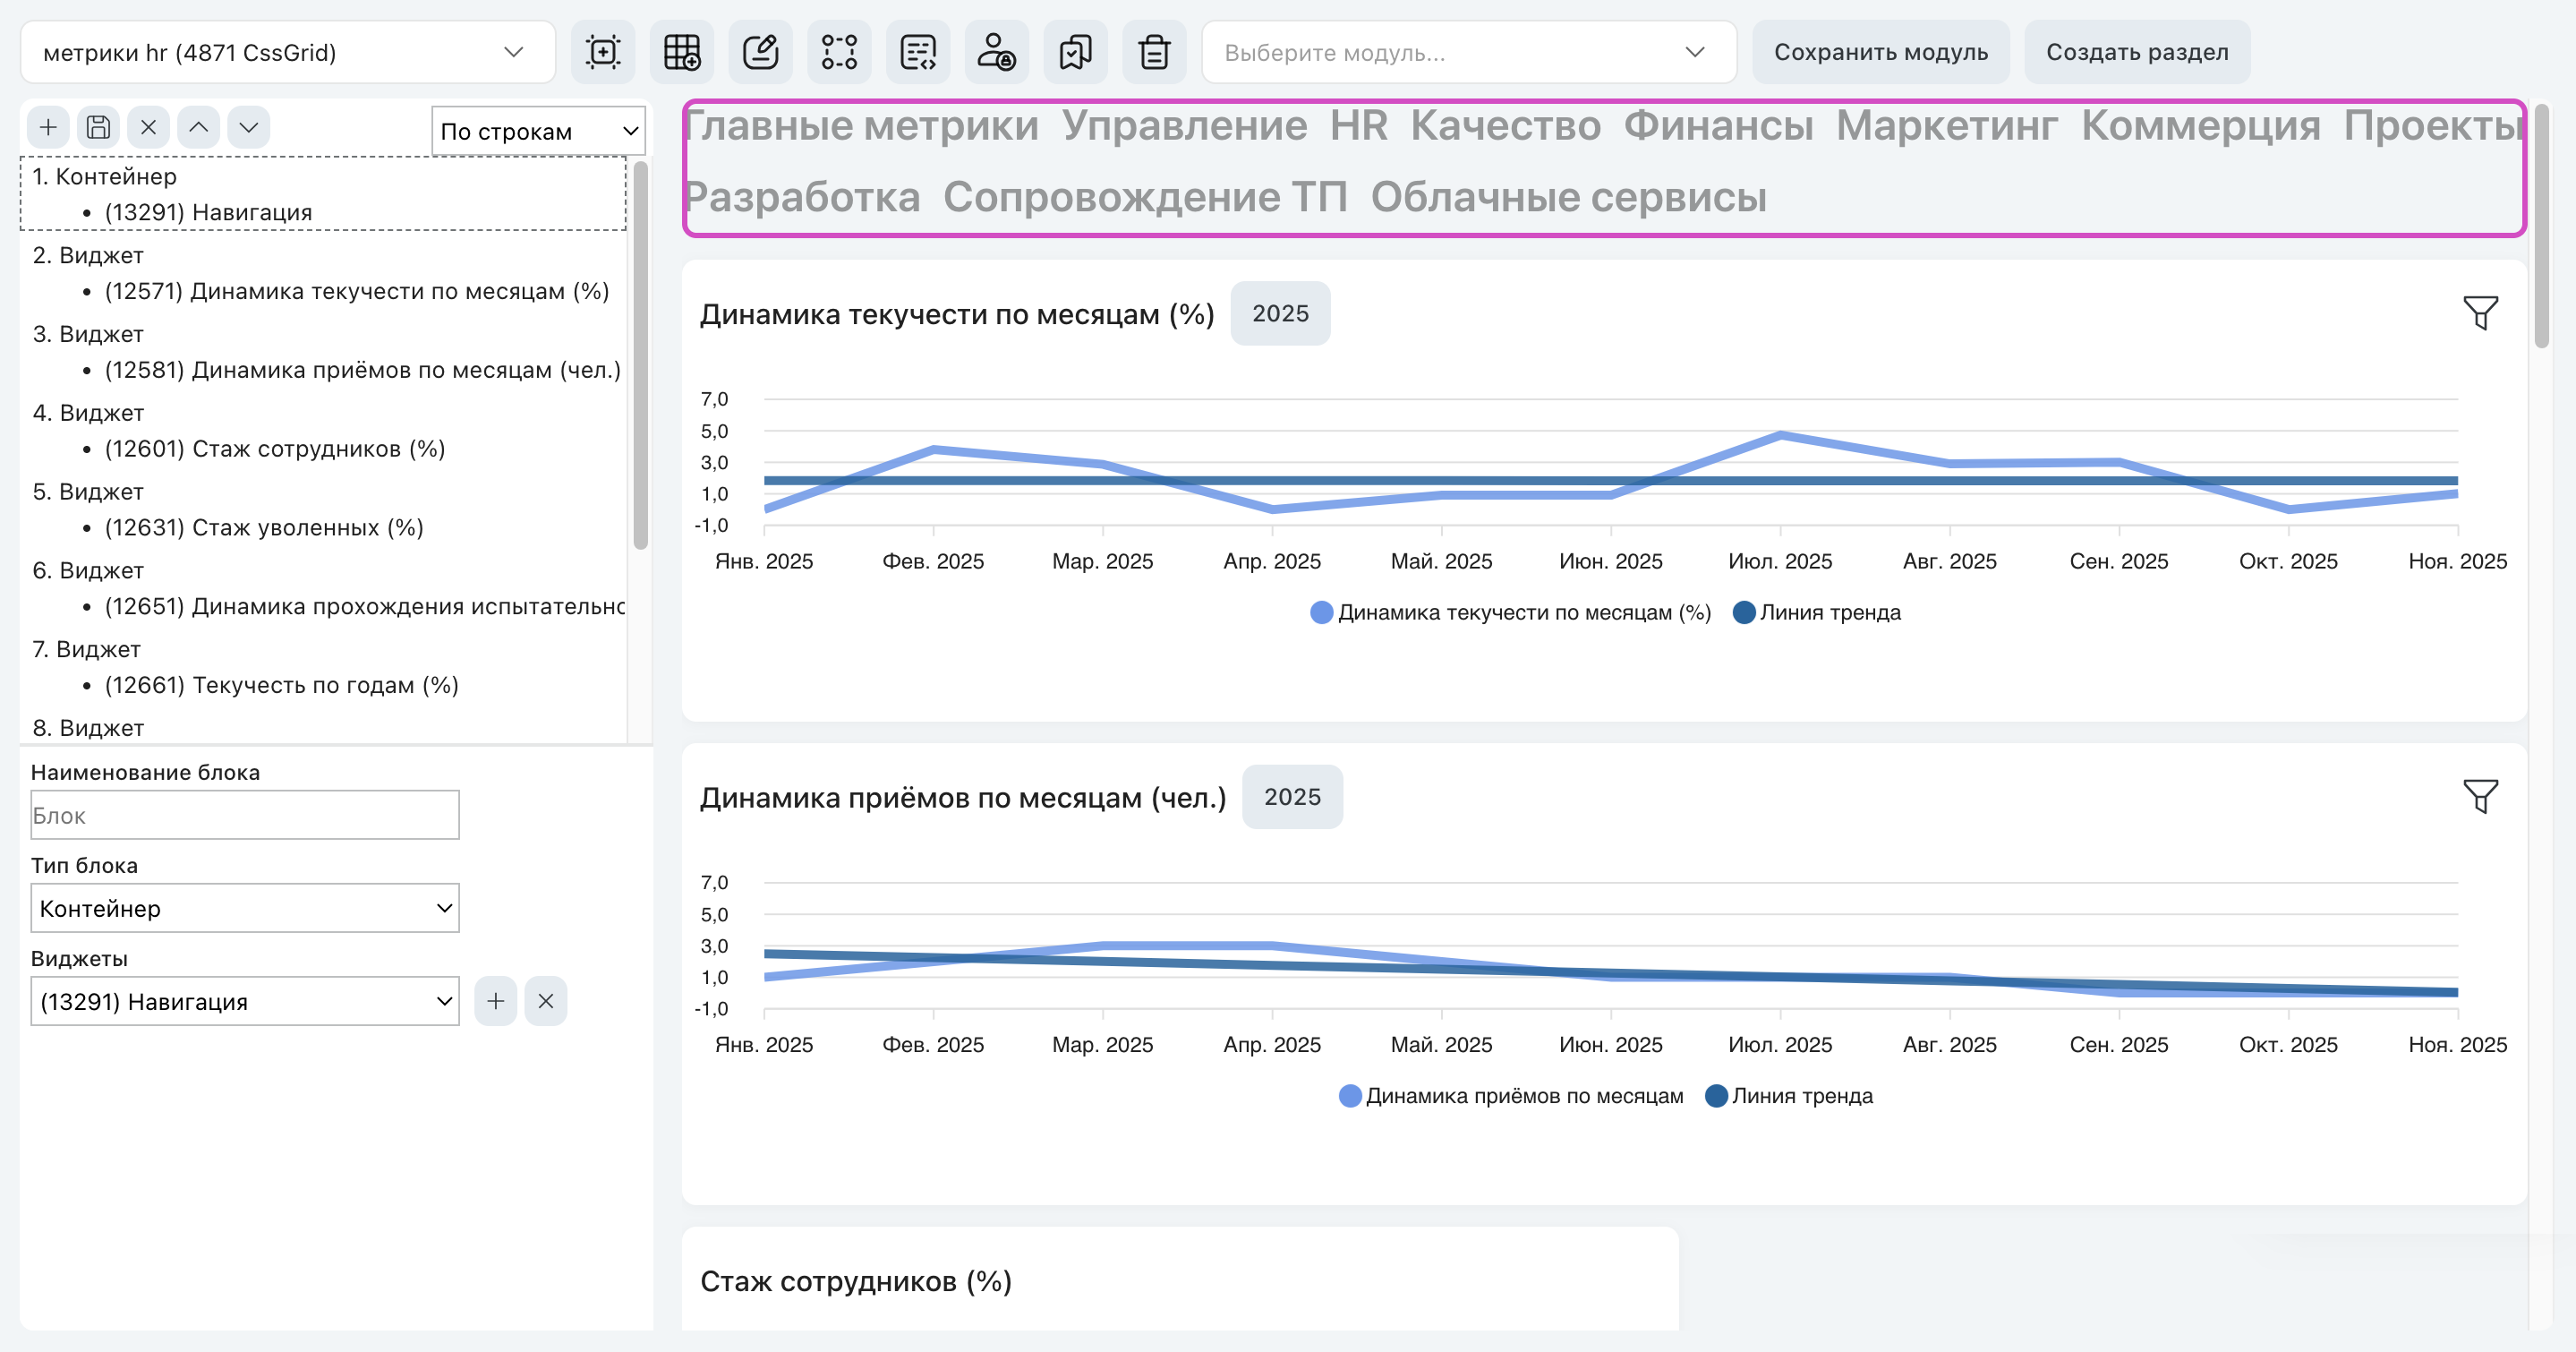Click the add-block frame icon in top toolbar

603,52
